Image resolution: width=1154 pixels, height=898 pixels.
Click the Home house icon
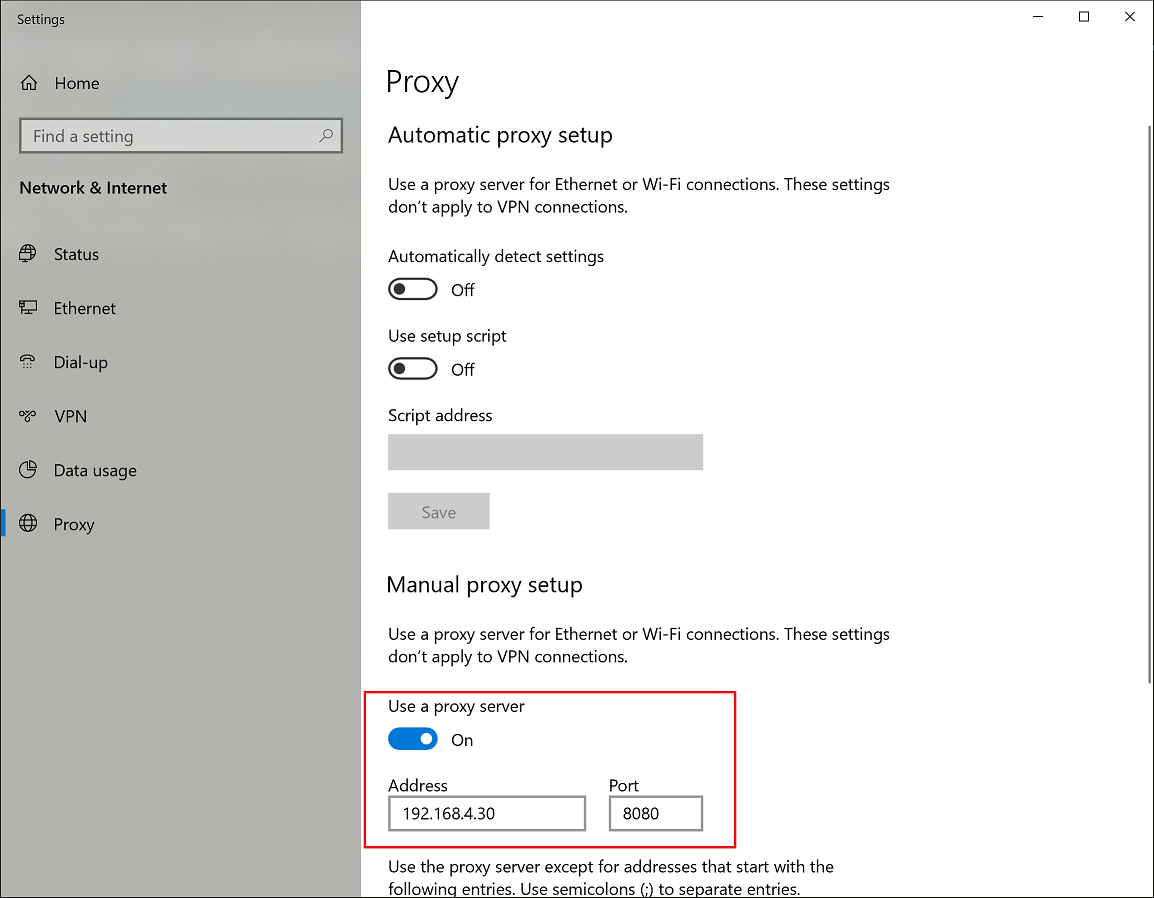pos(29,83)
